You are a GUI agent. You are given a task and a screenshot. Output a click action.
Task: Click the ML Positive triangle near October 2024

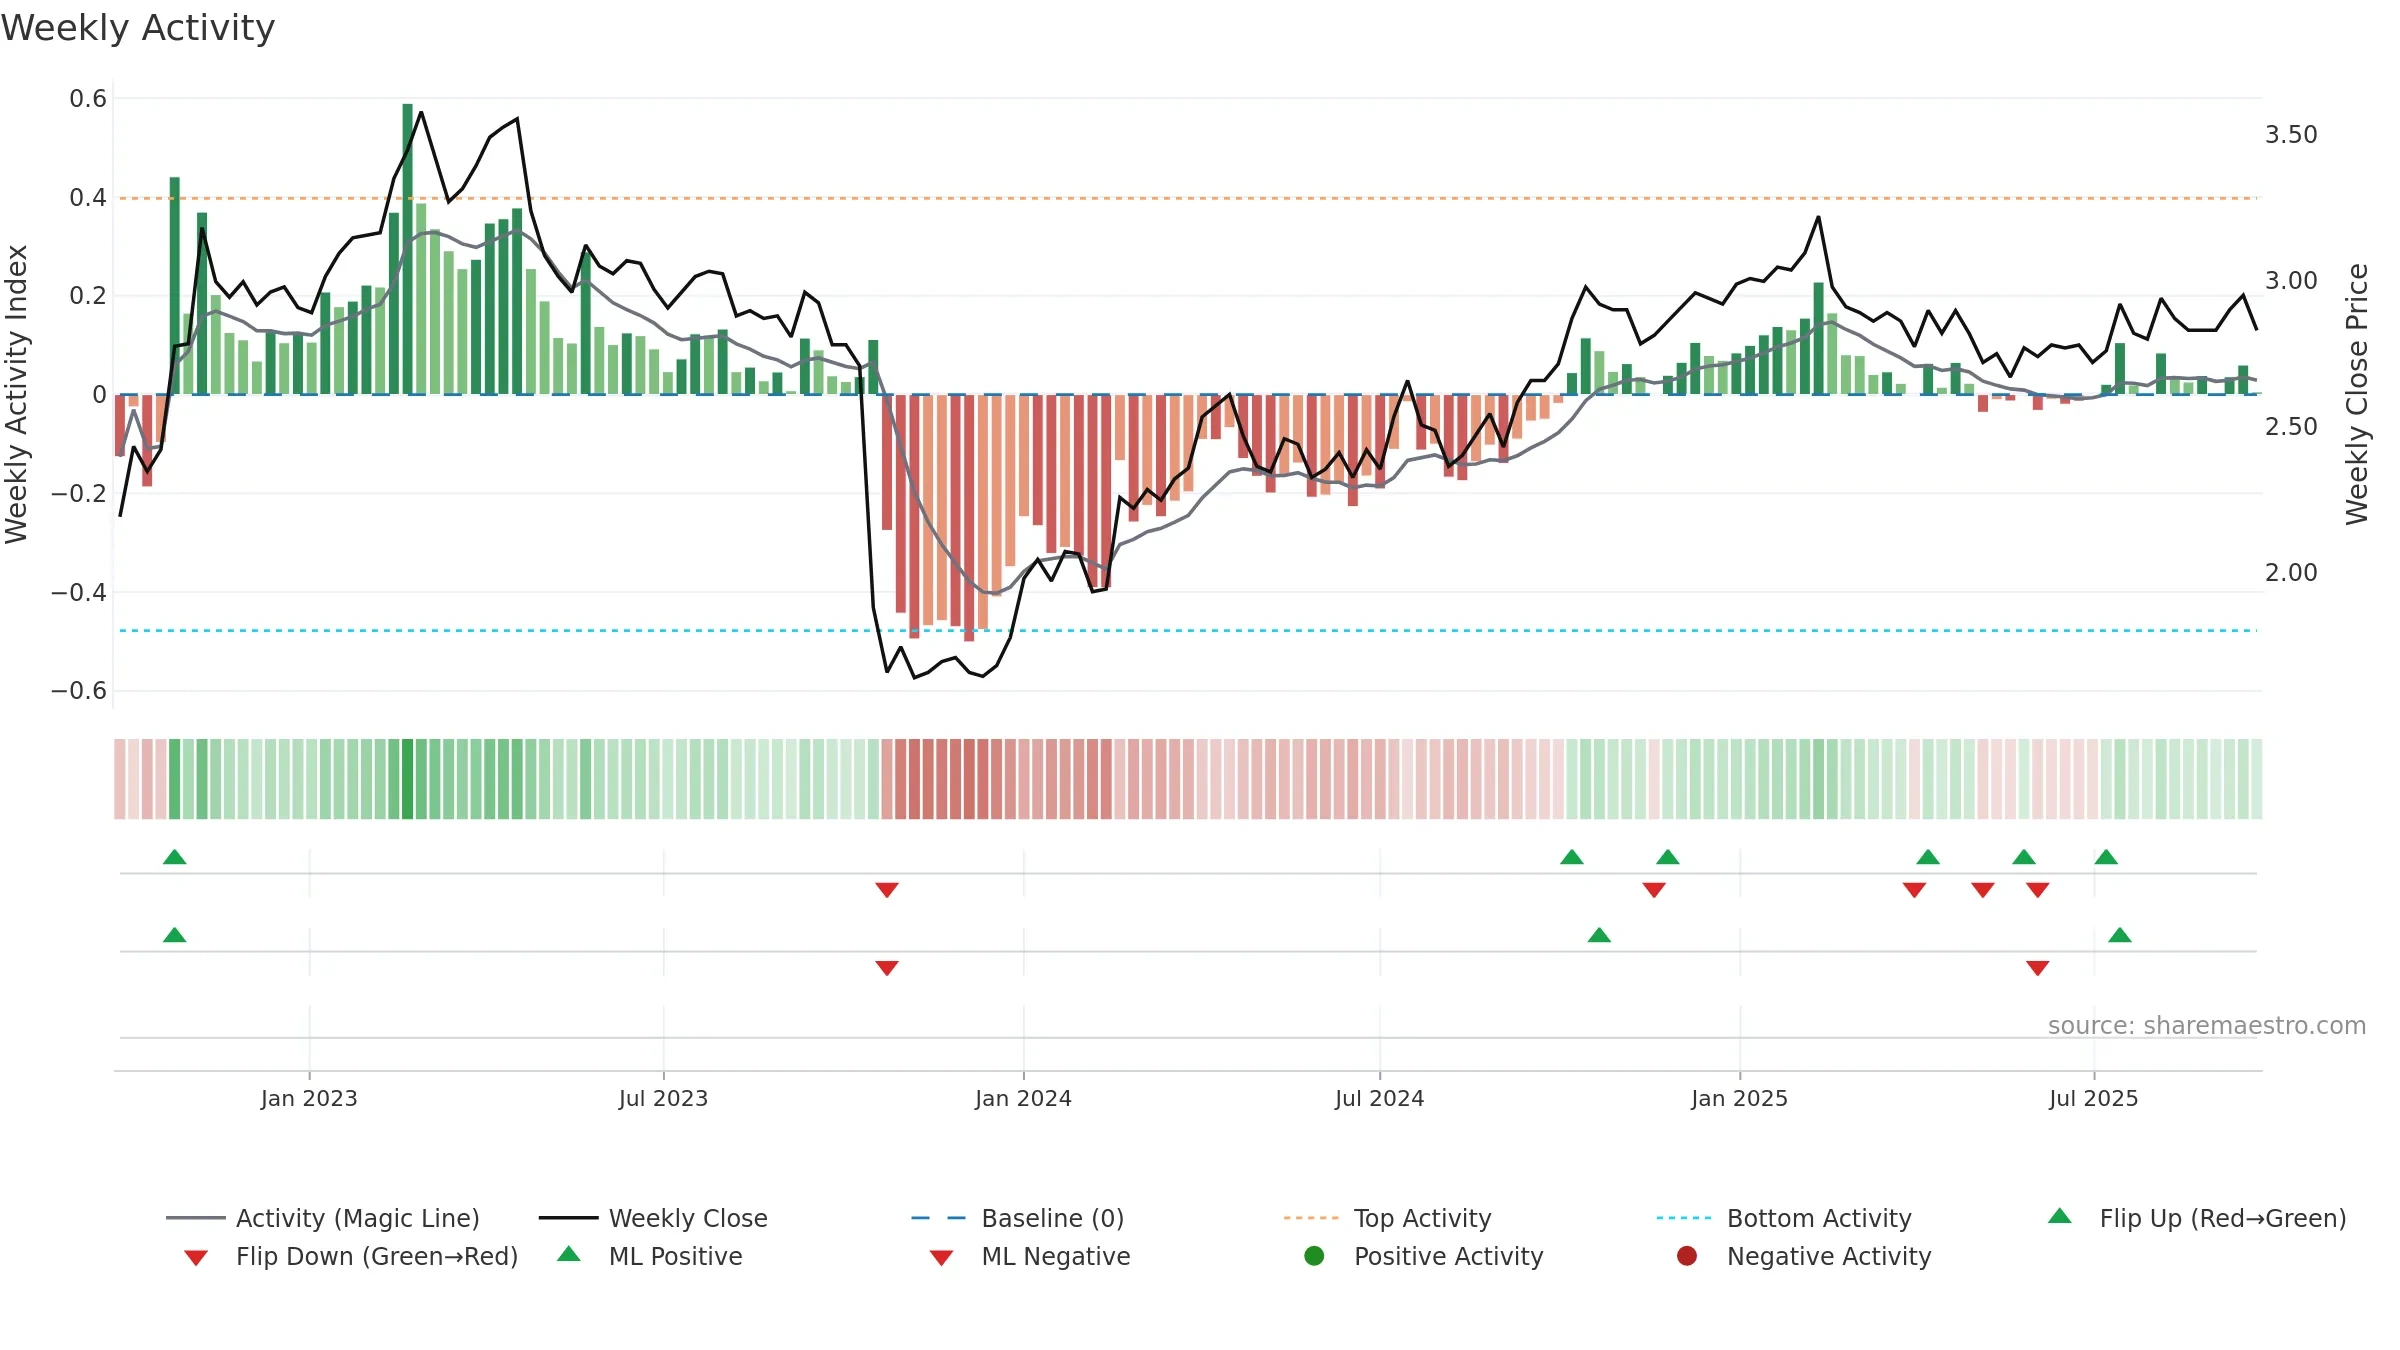(x=1599, y=935)
